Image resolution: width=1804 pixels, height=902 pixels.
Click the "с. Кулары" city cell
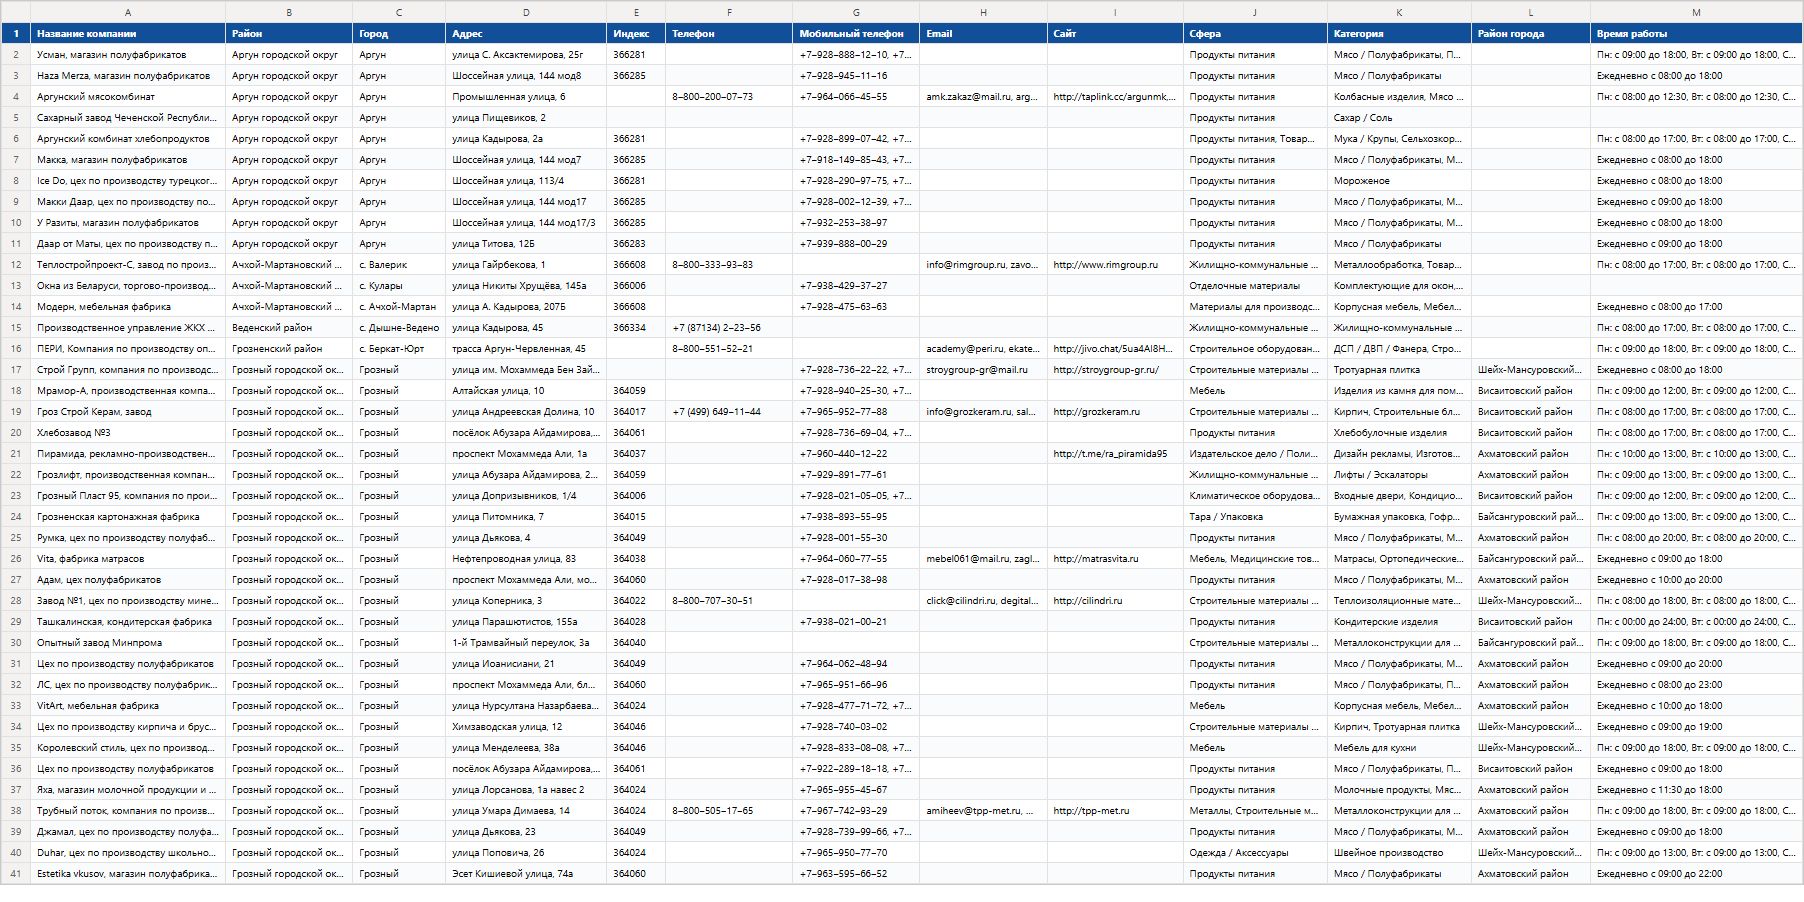tap(399, 286)
